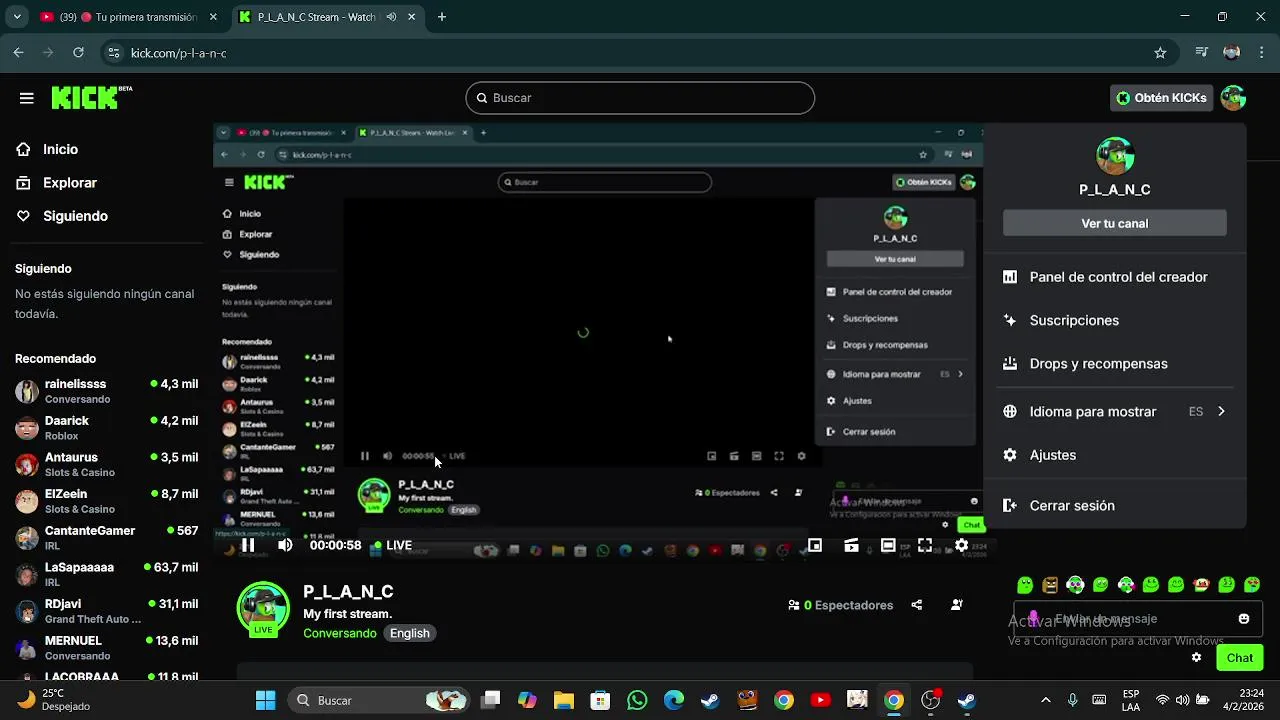Open Daarick Roblox channel

(x=106, y=428)
